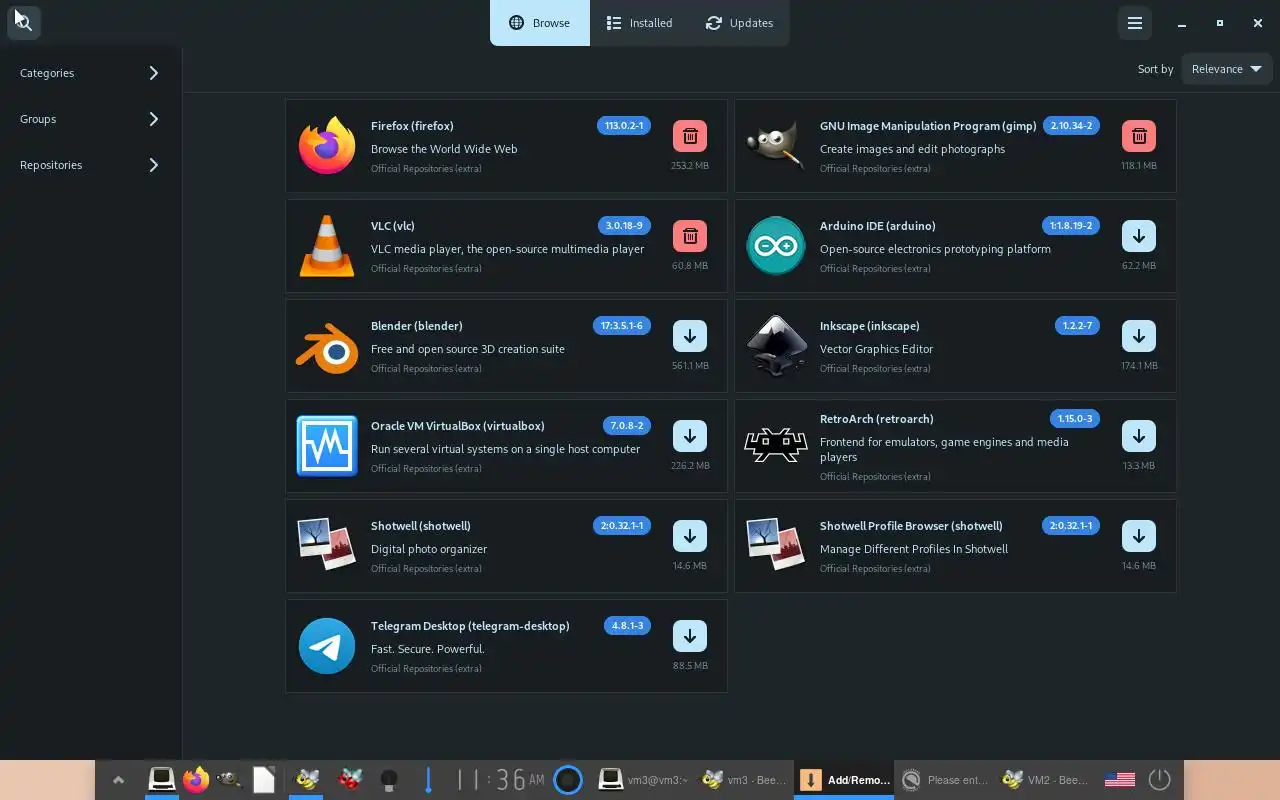
Task: Click Inkscape version badge 1.2.2-7
Action: pyautogui.click(x=1077, y=326)
